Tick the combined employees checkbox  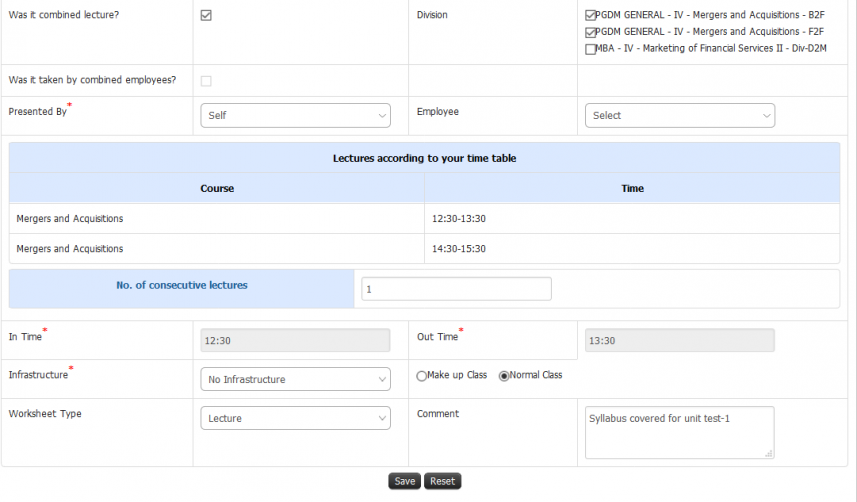pyautogui.click(x=206, y=81)
